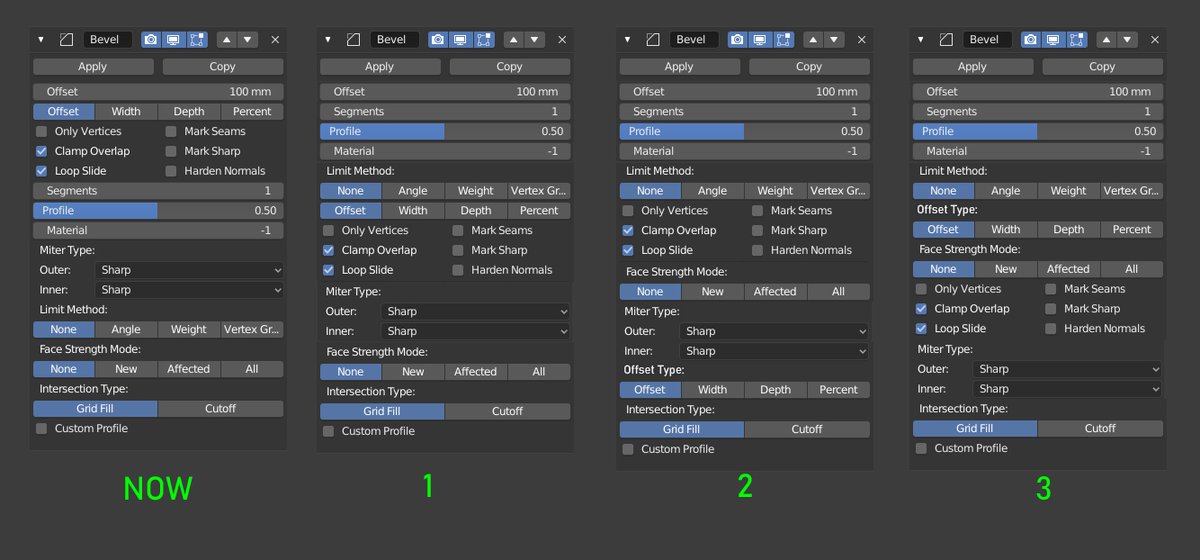Toggle render camera icon in panel 2
The image size is (1200, 560).
pos(737,40)
